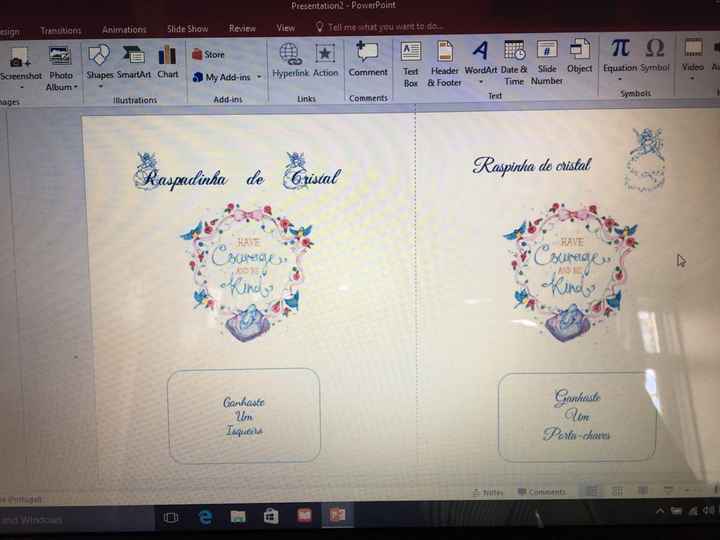Toggle the Notes pane in status bar

pos(488,492)
